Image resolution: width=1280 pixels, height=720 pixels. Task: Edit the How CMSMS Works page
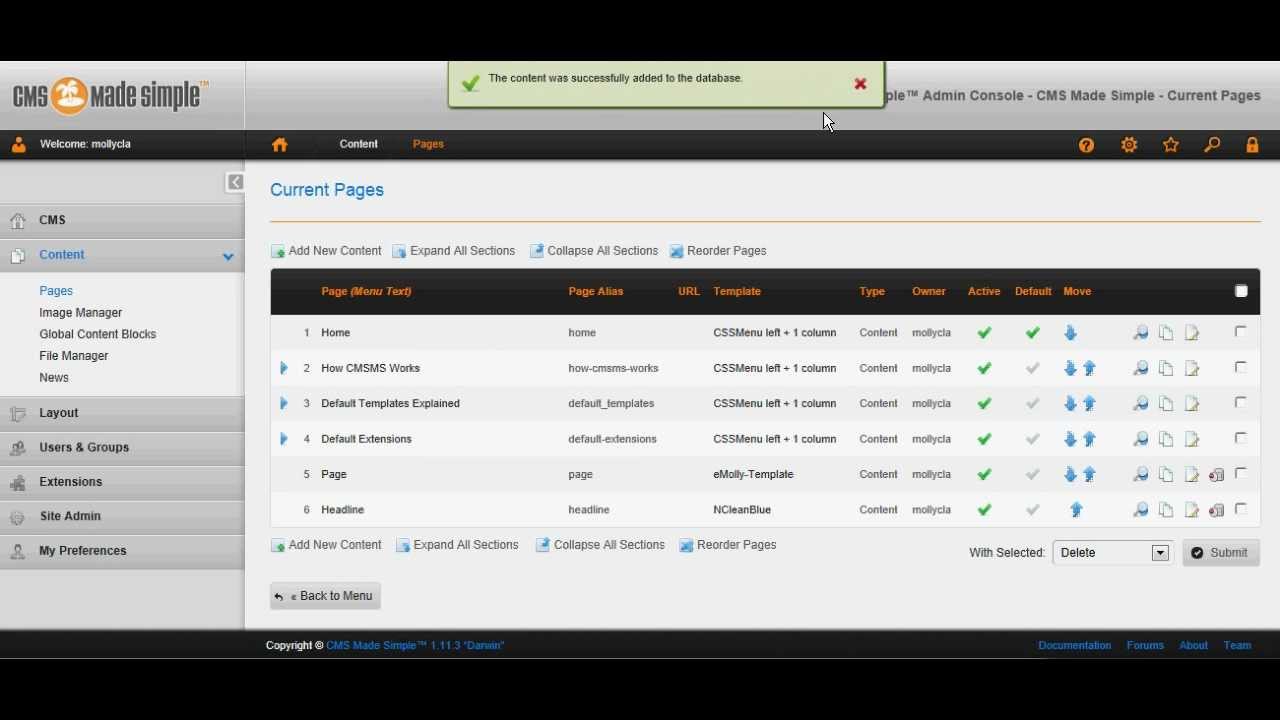coord(1192,369)
